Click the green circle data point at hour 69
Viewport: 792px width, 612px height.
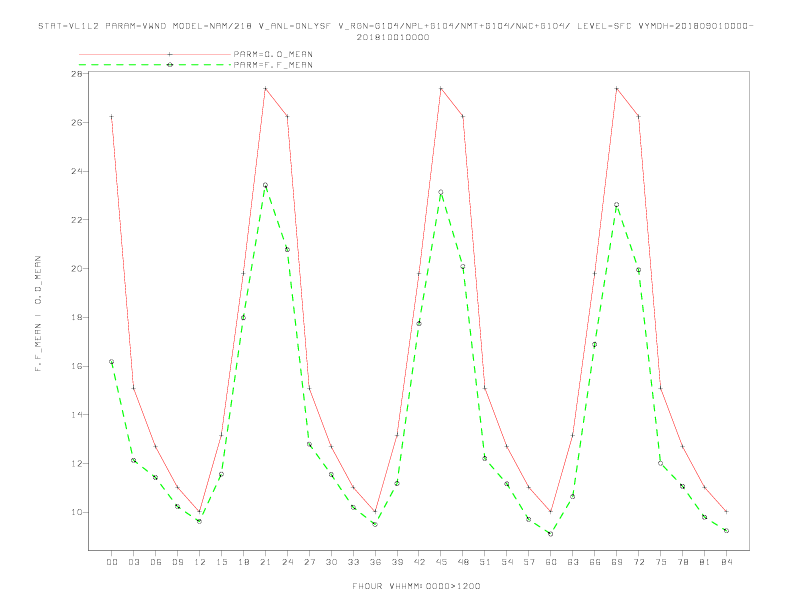pos(617,205)
